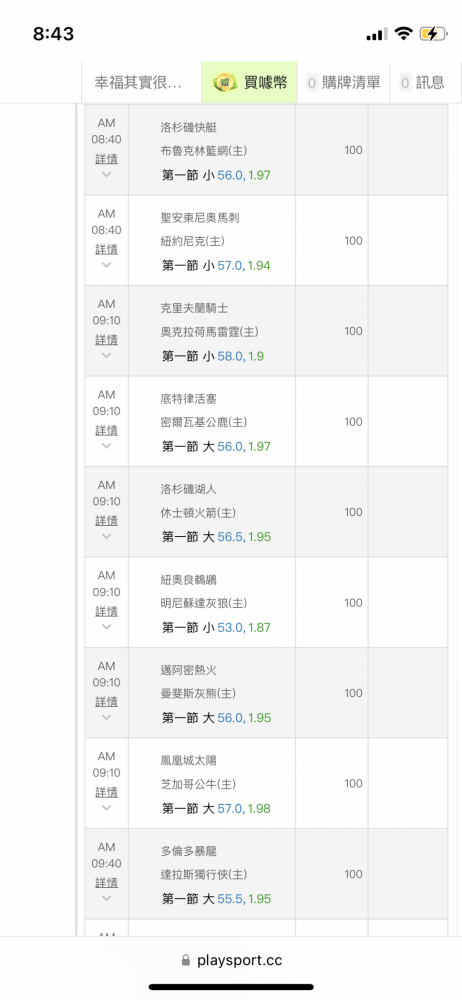Select 第一節 大 57.0 pick for 芝加哥公牛
This screenshot has width=462, height=1000.
[216, 809]
